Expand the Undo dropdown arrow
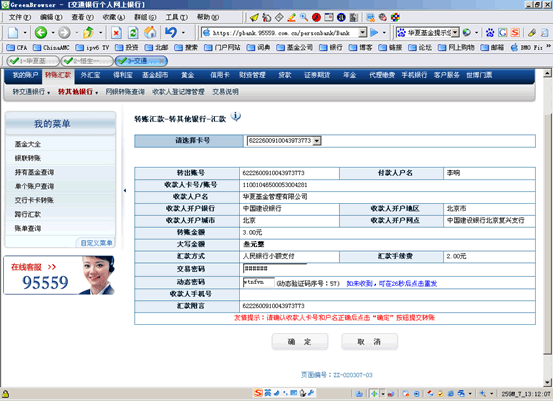This screenshot has width=554, height=402. click(183, 33)
